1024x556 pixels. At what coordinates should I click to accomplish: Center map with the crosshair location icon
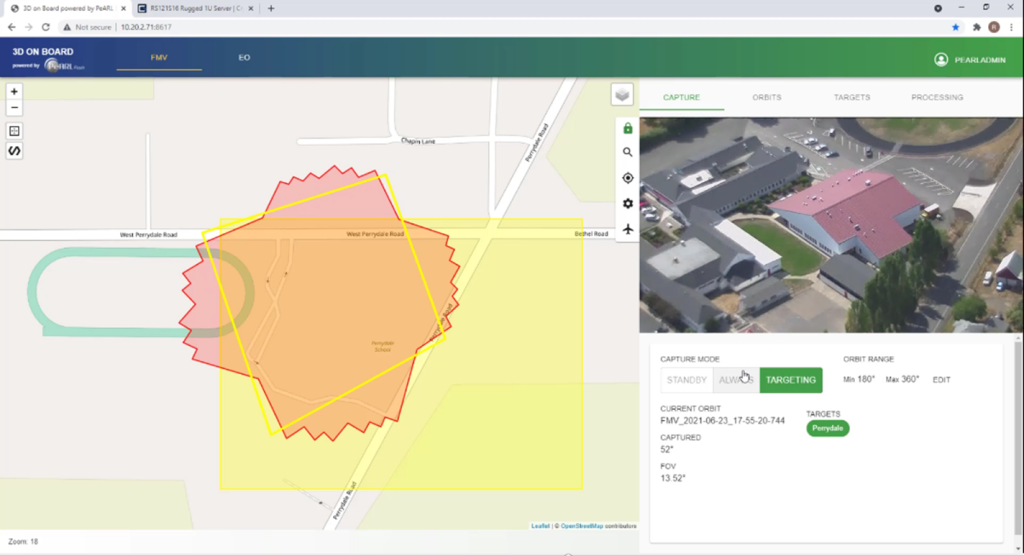[x=628, y=178]
